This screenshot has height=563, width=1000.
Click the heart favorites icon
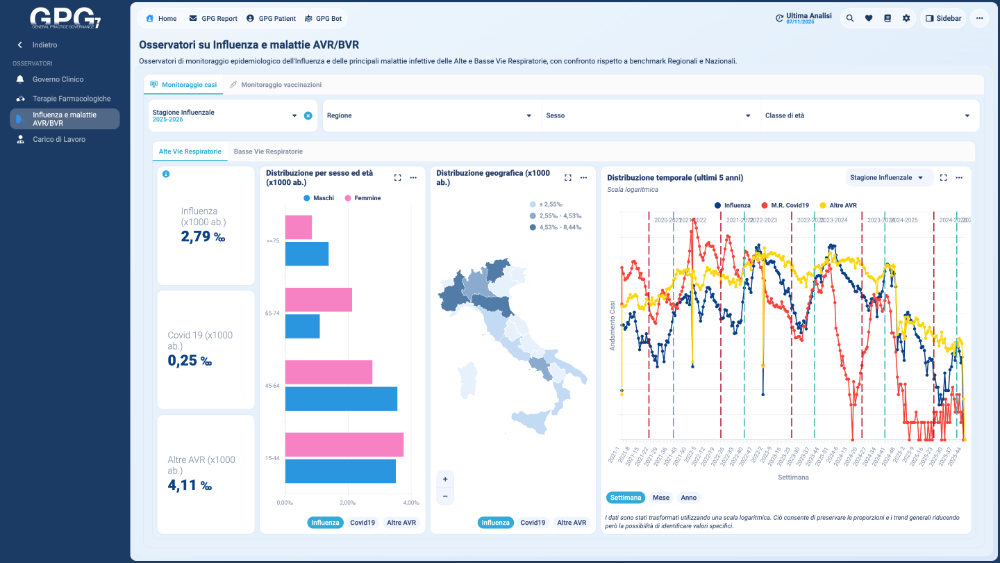pos(868,18)
